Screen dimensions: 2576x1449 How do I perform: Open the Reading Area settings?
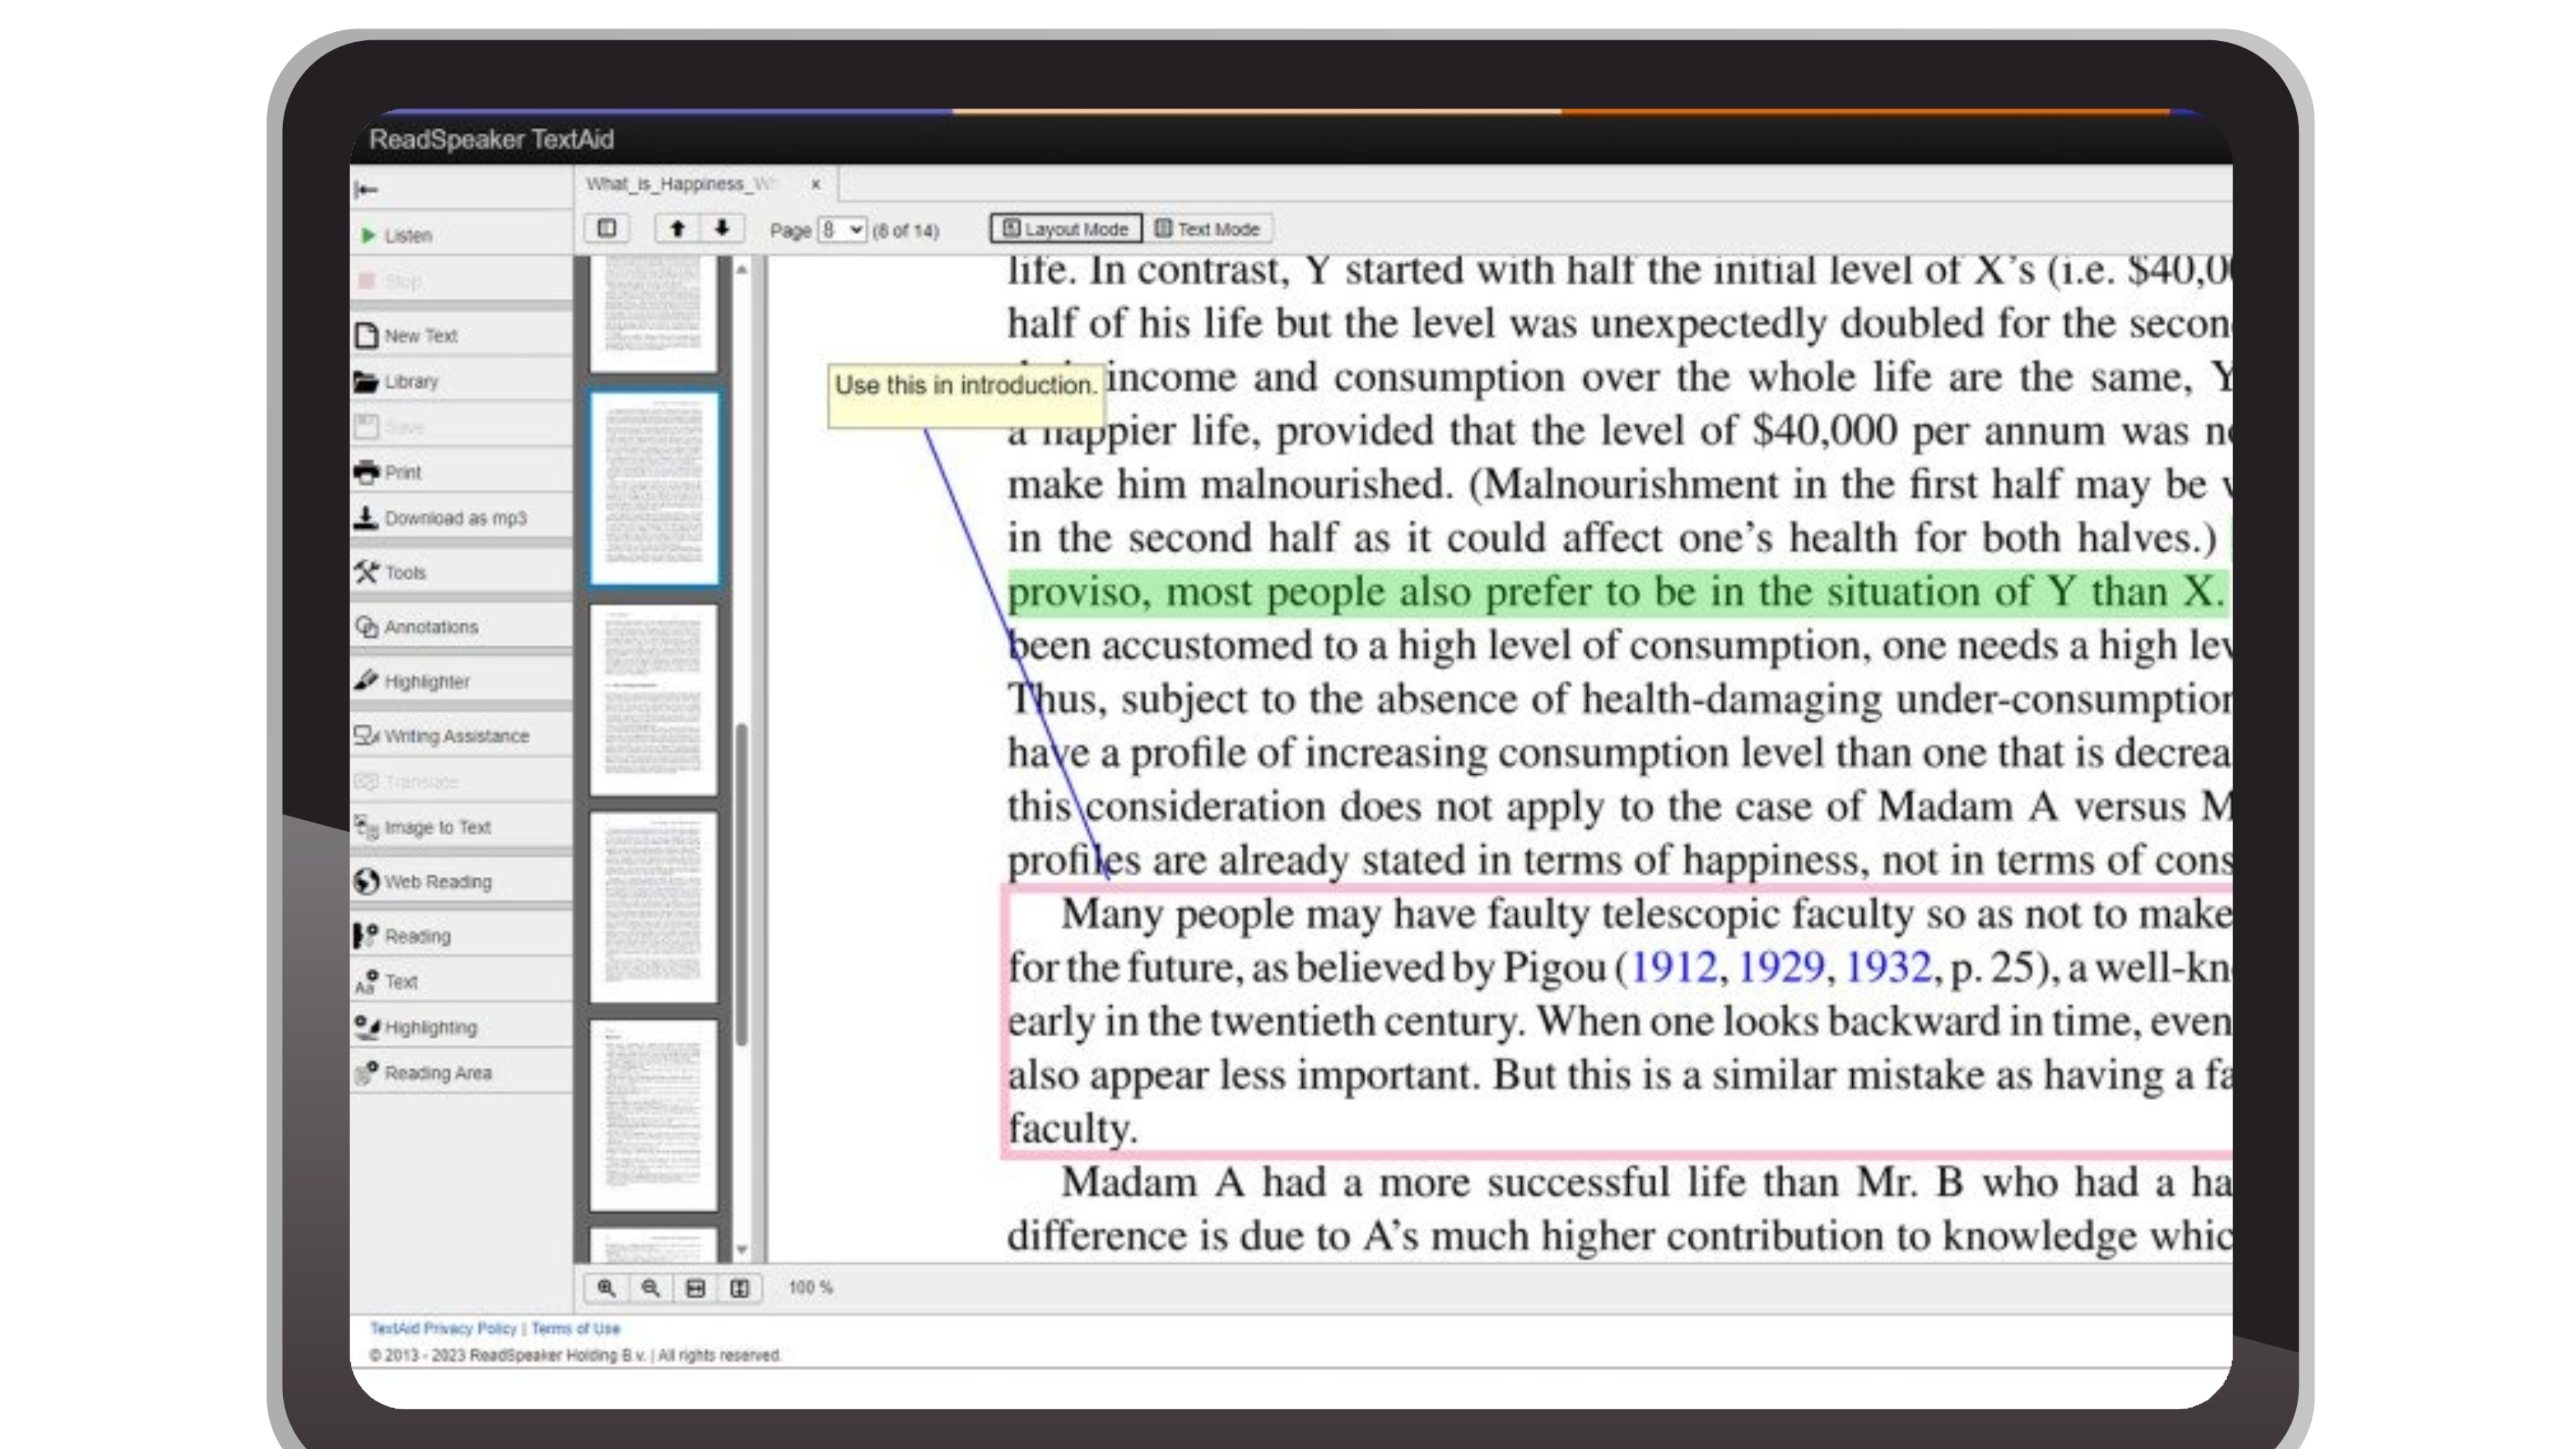click(x=461, y=1073)
